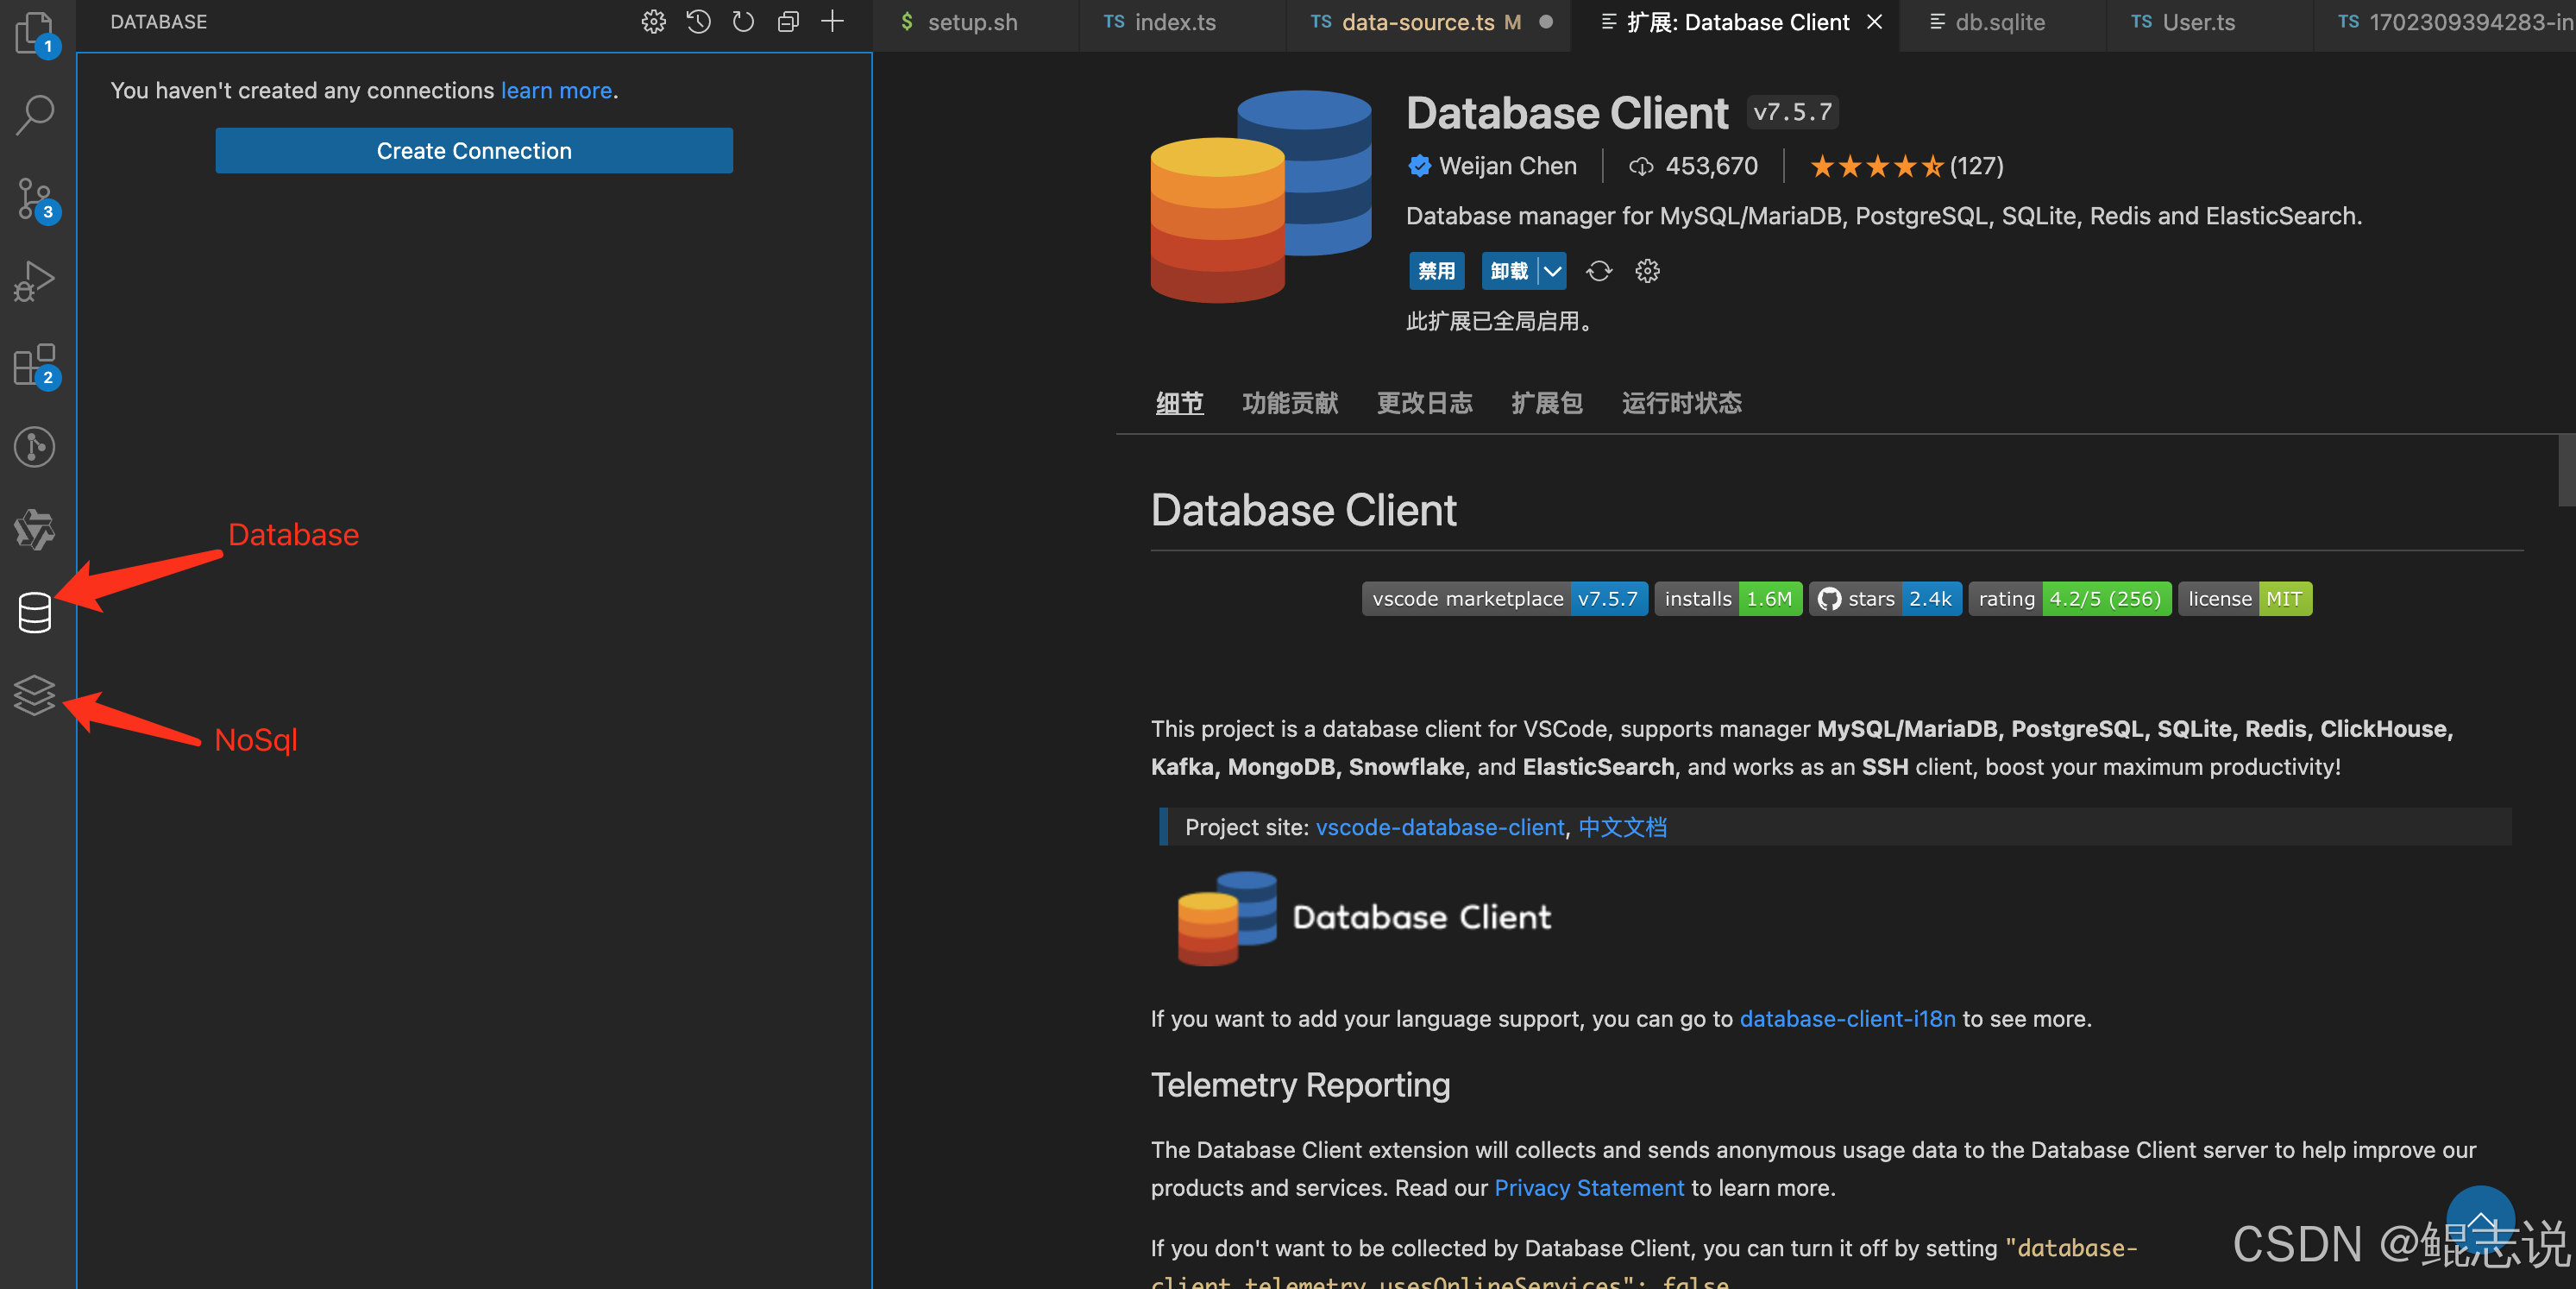2576x1289 pixels.
Task: Open the uninstall options dropdown chevron
Action: click(x=1552, y=270)
